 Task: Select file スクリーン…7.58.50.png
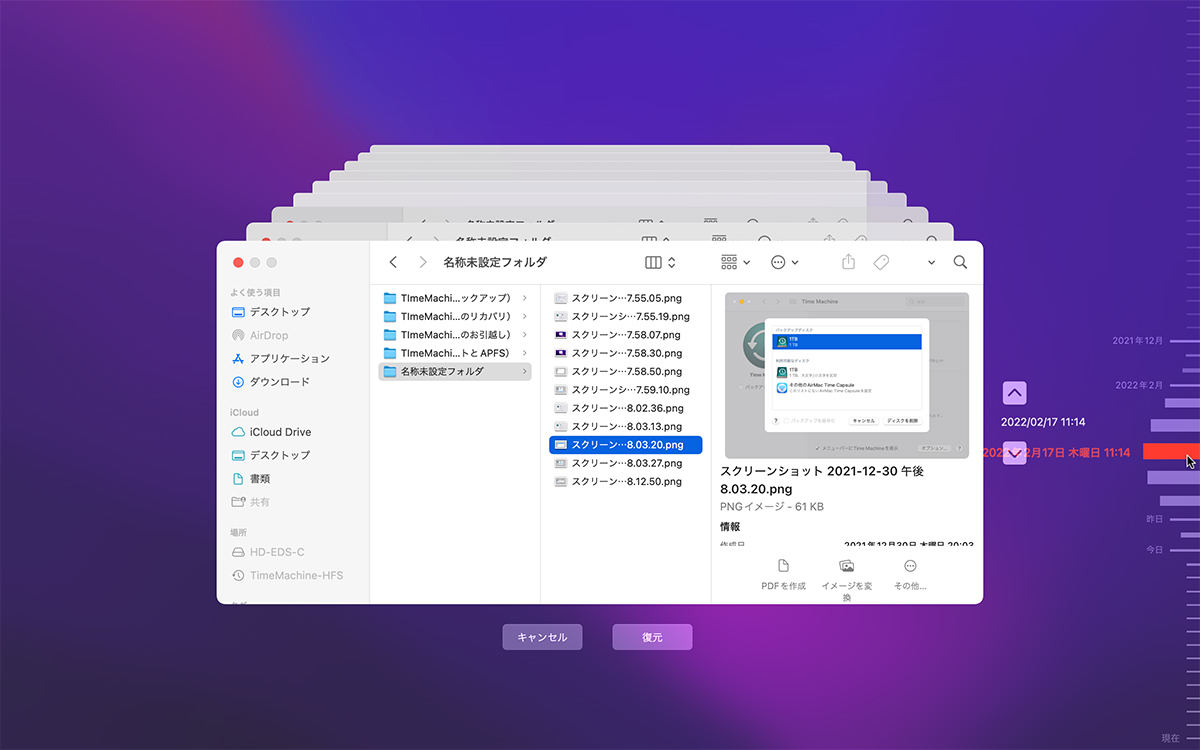[x=626, y=371]
